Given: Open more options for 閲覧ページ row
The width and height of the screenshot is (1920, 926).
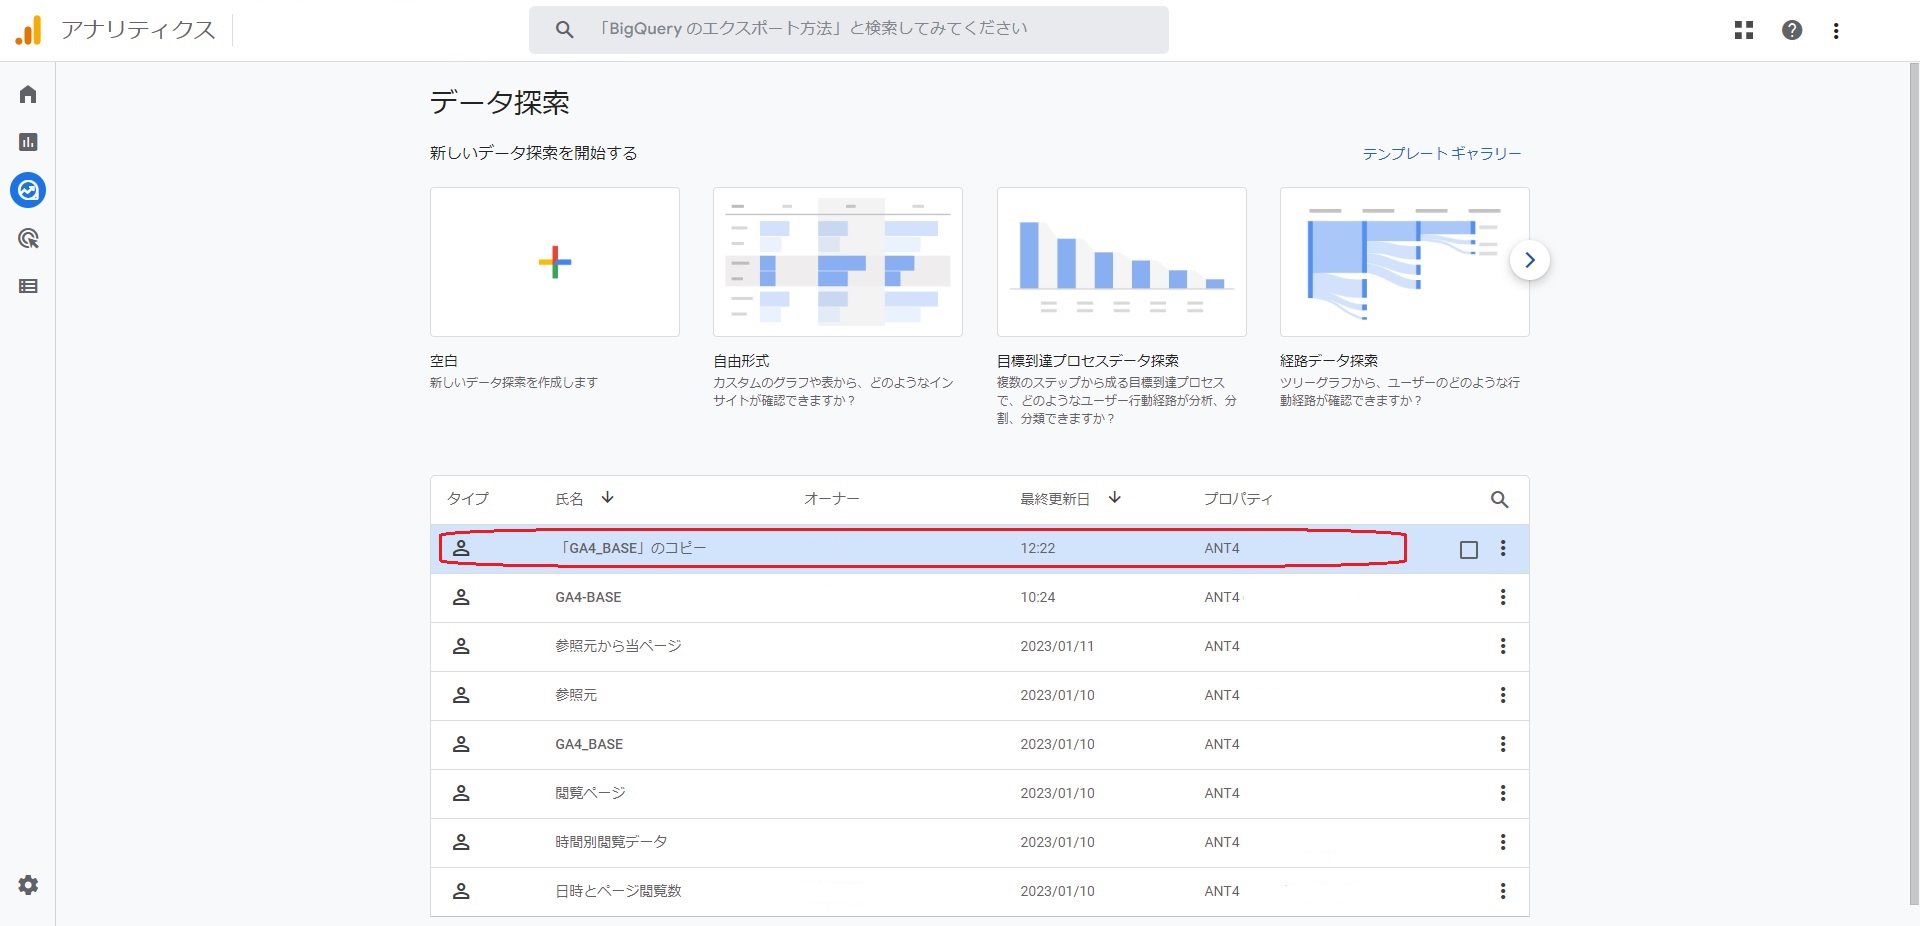Looking at the screenshot, I should coord(1503,793).
